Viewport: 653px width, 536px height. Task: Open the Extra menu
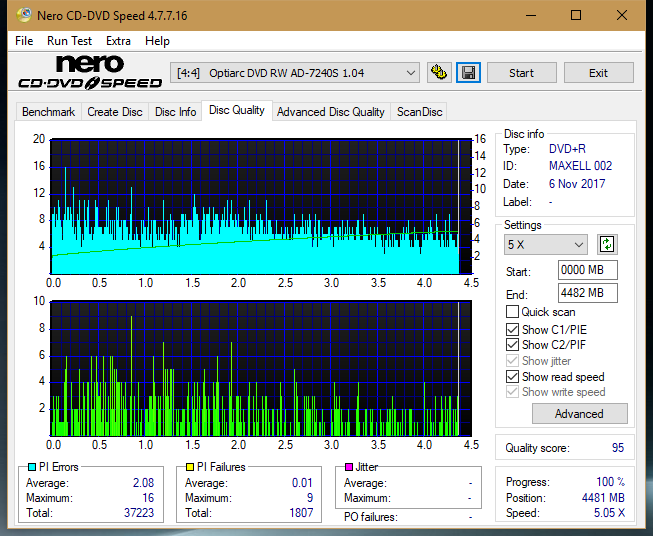[118, 41]
